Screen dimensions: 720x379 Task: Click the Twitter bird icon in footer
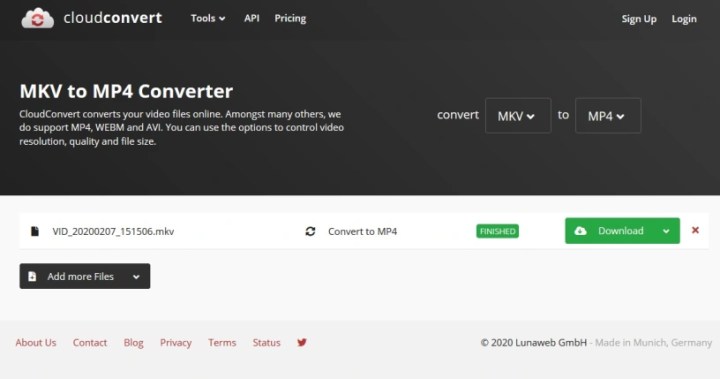(302, 342)
